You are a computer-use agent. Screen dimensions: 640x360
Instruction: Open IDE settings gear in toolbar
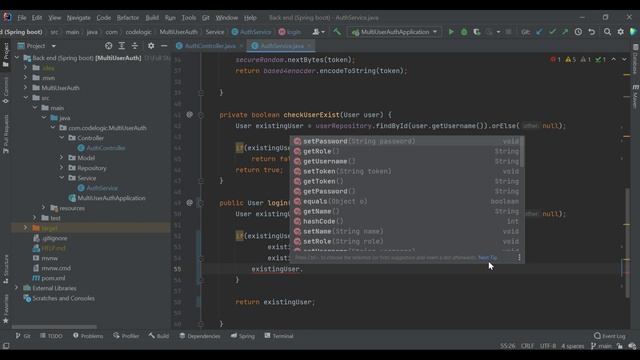620,32
